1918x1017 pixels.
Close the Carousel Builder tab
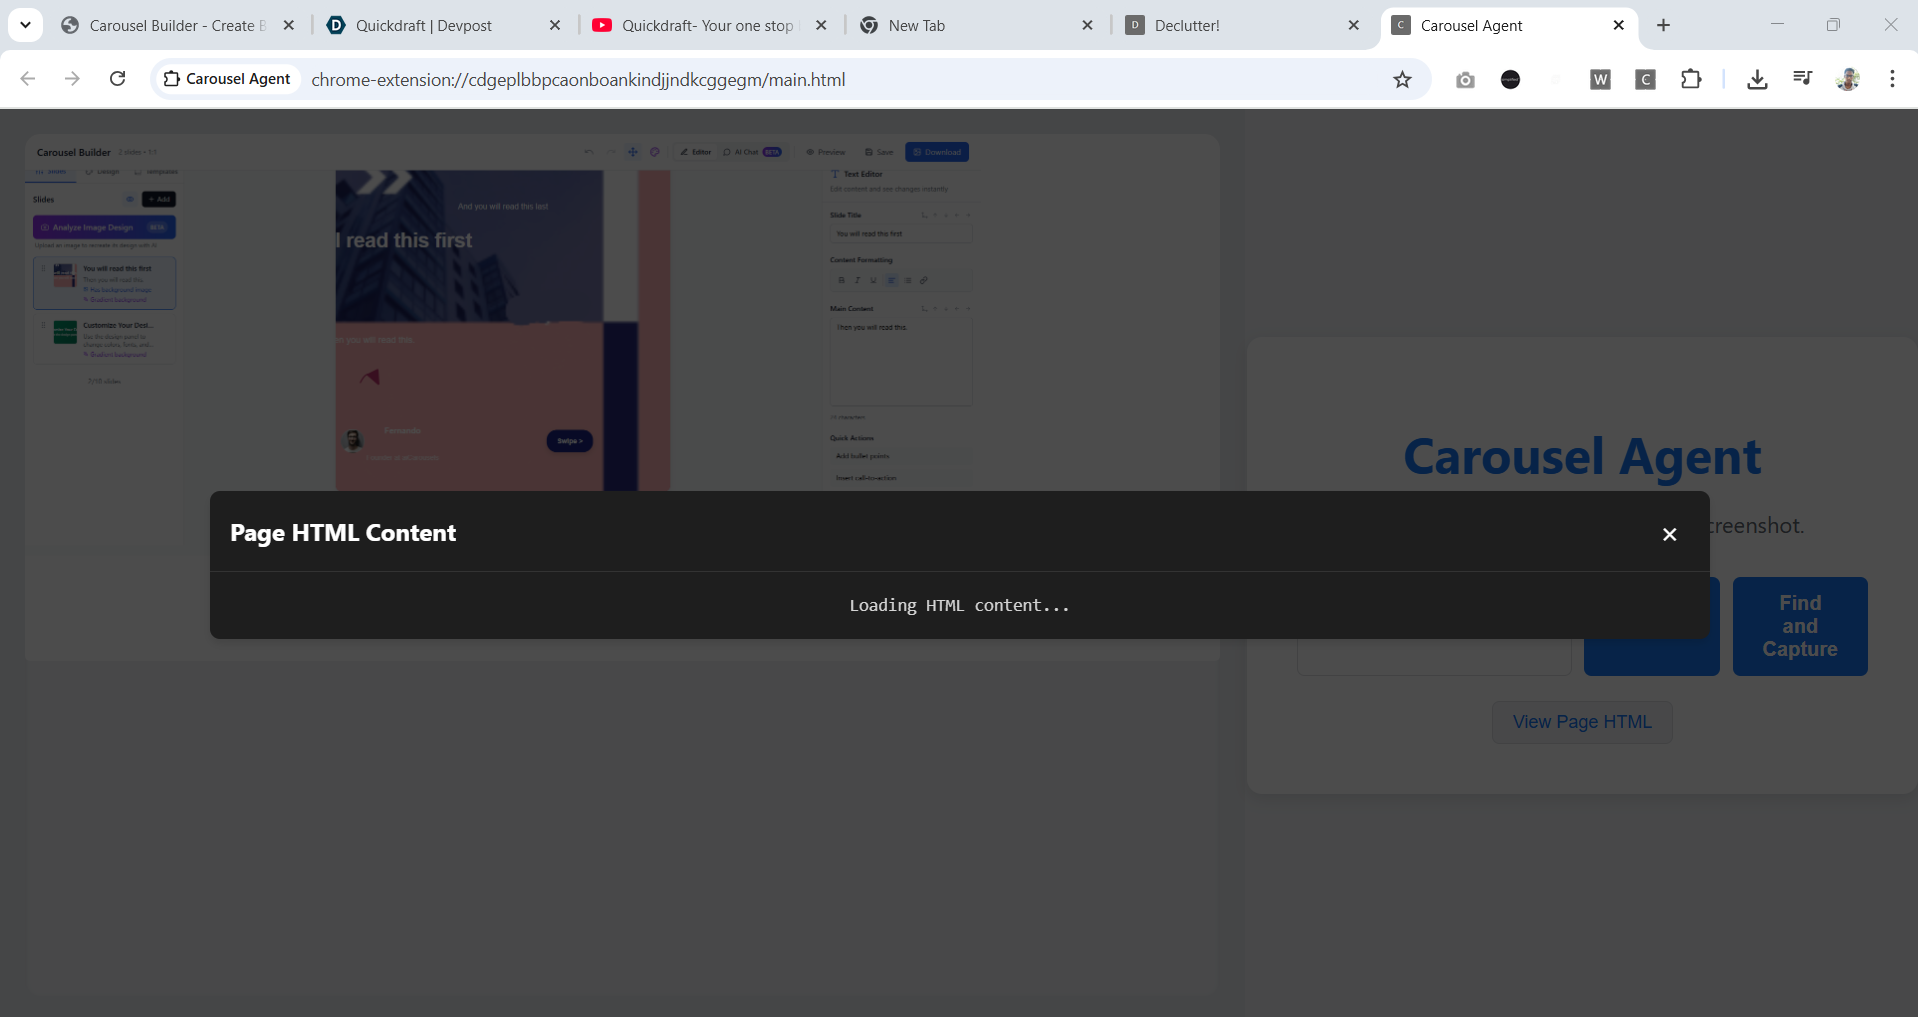coord(289,26)
